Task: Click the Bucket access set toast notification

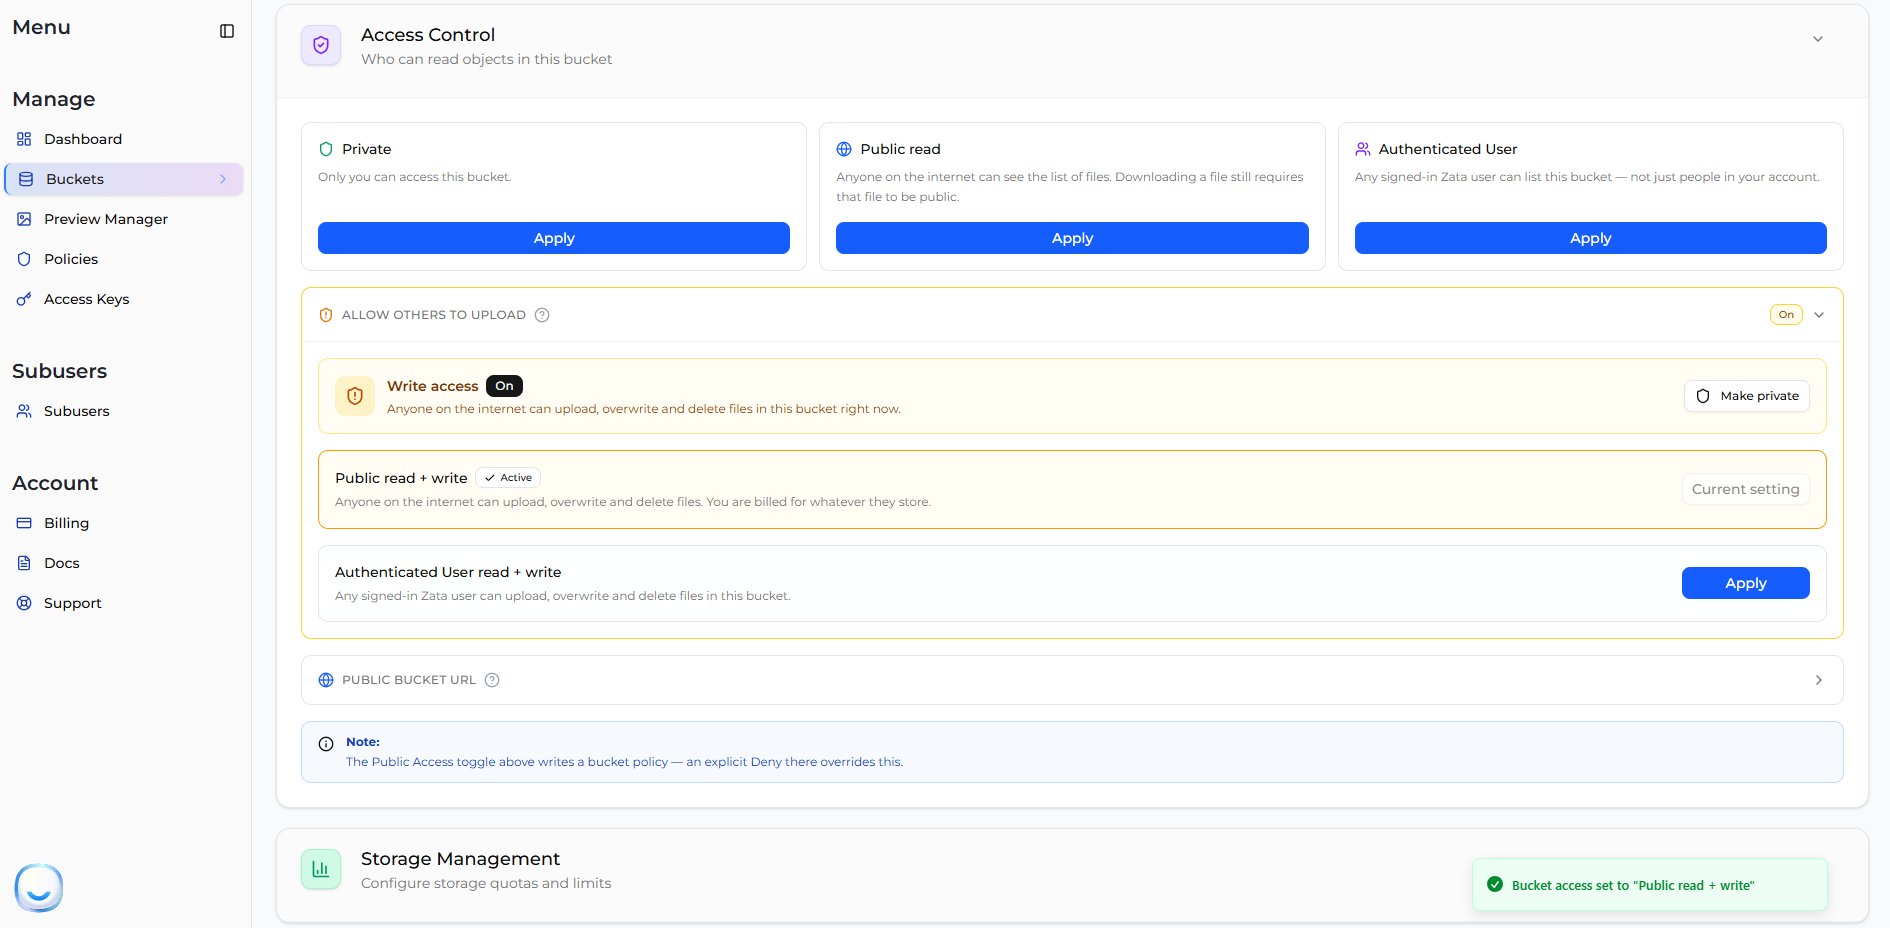Action: (x=1650, y=885)
